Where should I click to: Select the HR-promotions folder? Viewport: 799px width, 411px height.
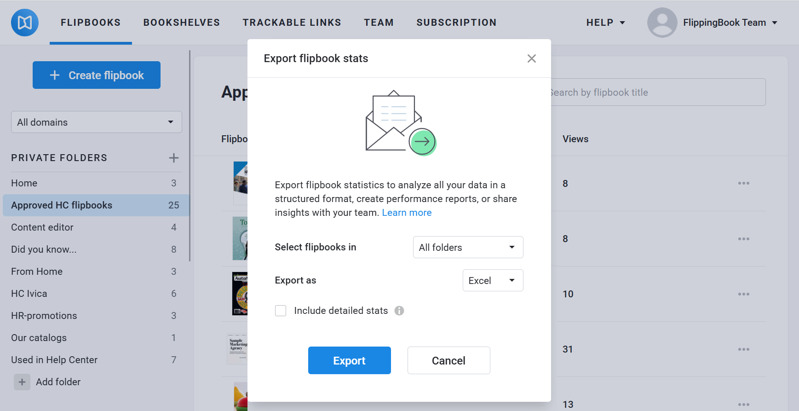(x=44, y=316)
